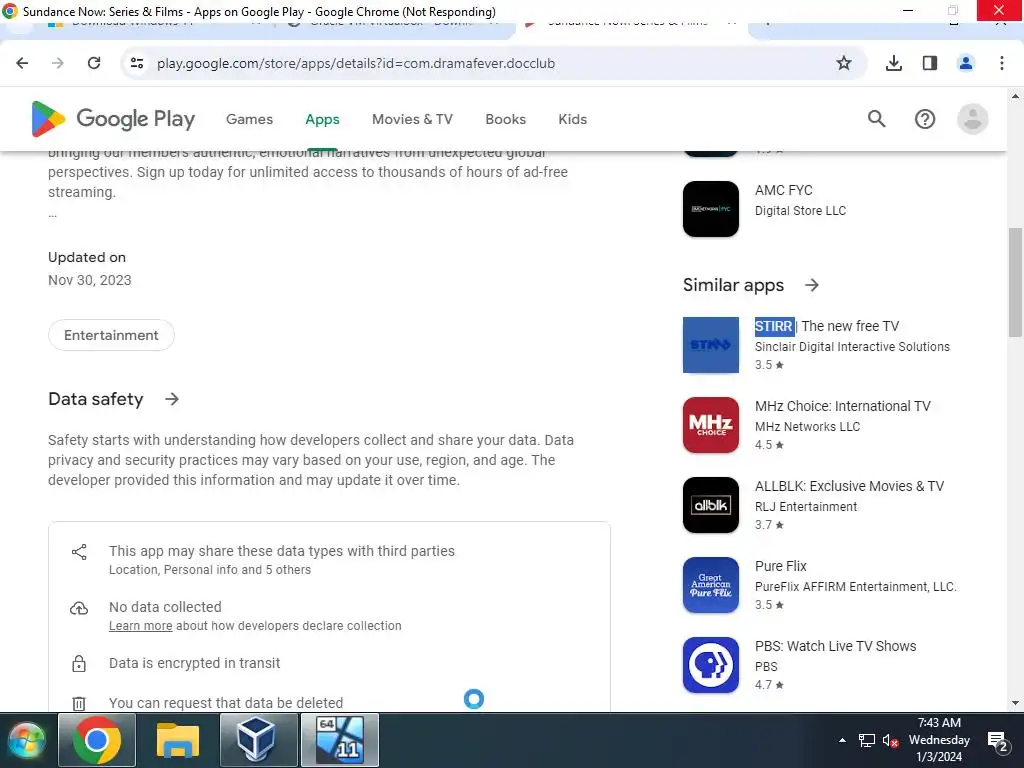This screenshot has width=1024, height=768.
Task: Open Chrome profile icon
Action: [966, 63]
